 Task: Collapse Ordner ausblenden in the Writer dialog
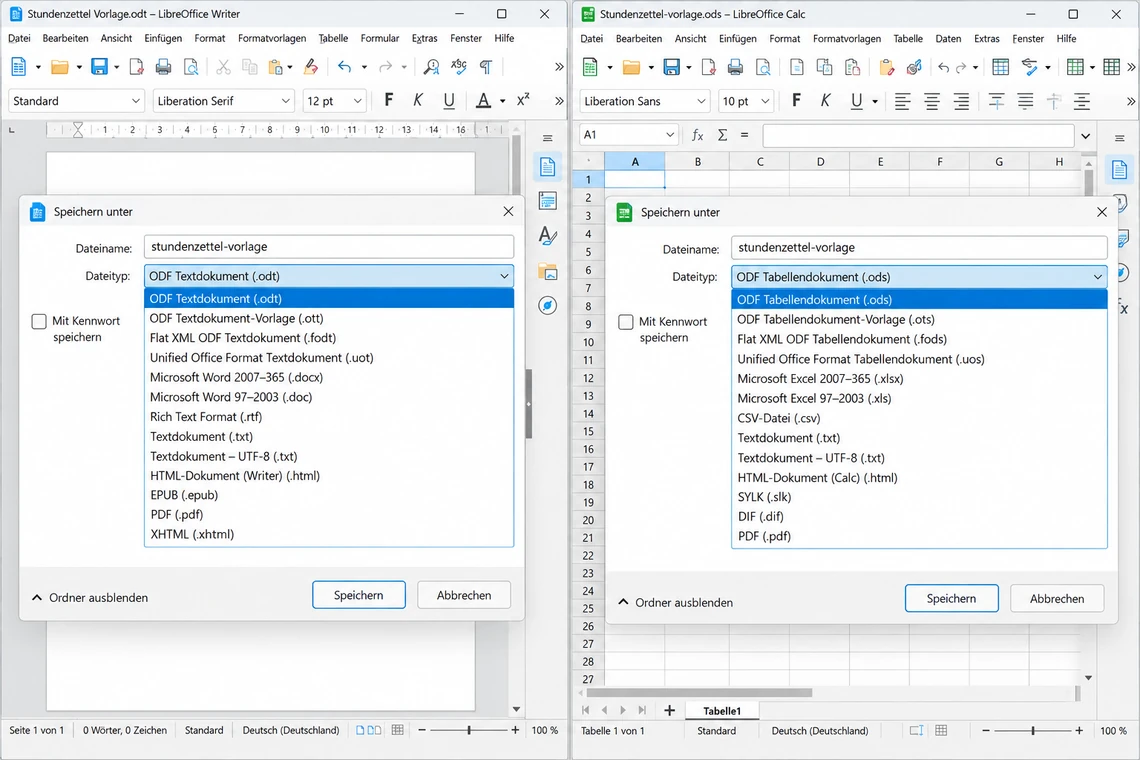tap(90, 597)
